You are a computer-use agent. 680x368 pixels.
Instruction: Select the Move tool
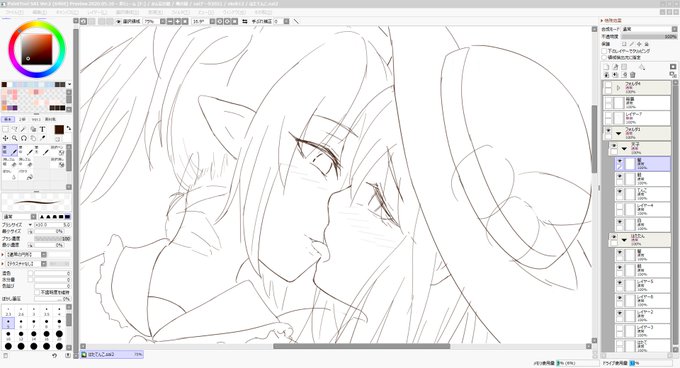click(5, 138)
